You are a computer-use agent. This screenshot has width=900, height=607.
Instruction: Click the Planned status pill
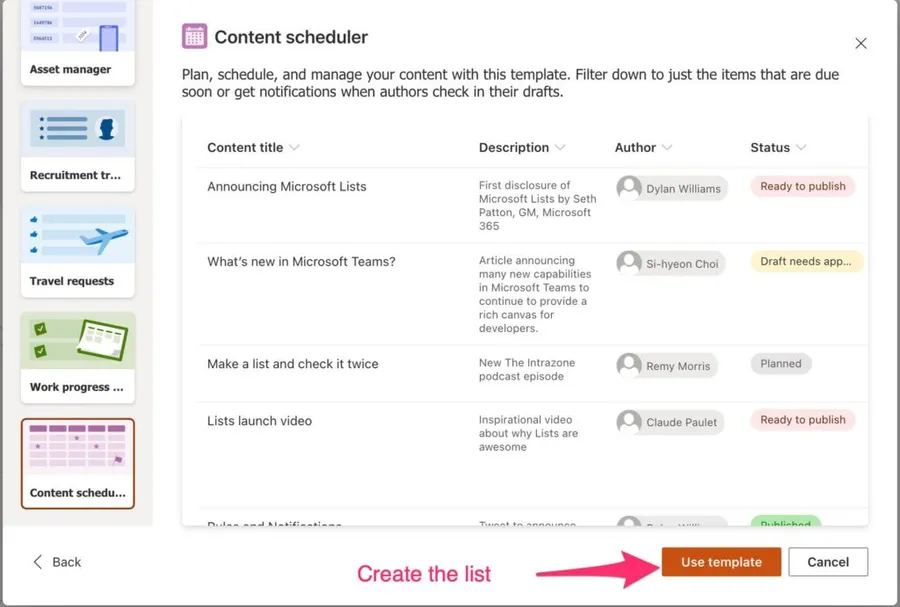[781, 364]
